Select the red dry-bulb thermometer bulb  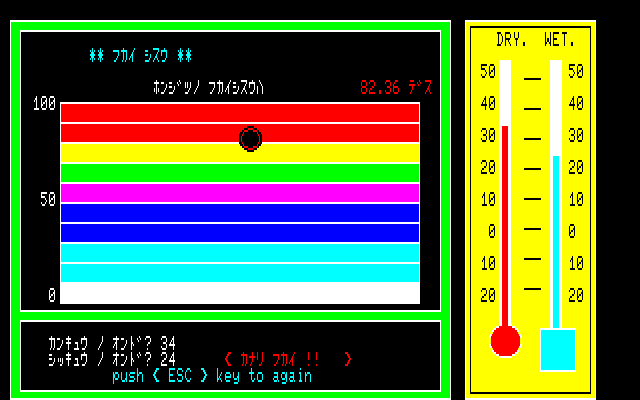click(x=505, y=341)
